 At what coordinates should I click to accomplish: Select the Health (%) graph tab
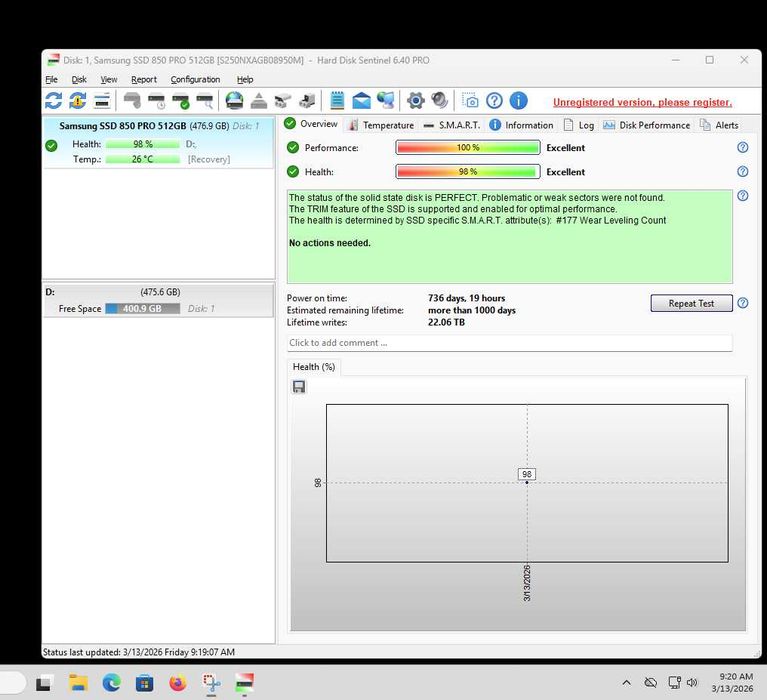click(314, 367)
